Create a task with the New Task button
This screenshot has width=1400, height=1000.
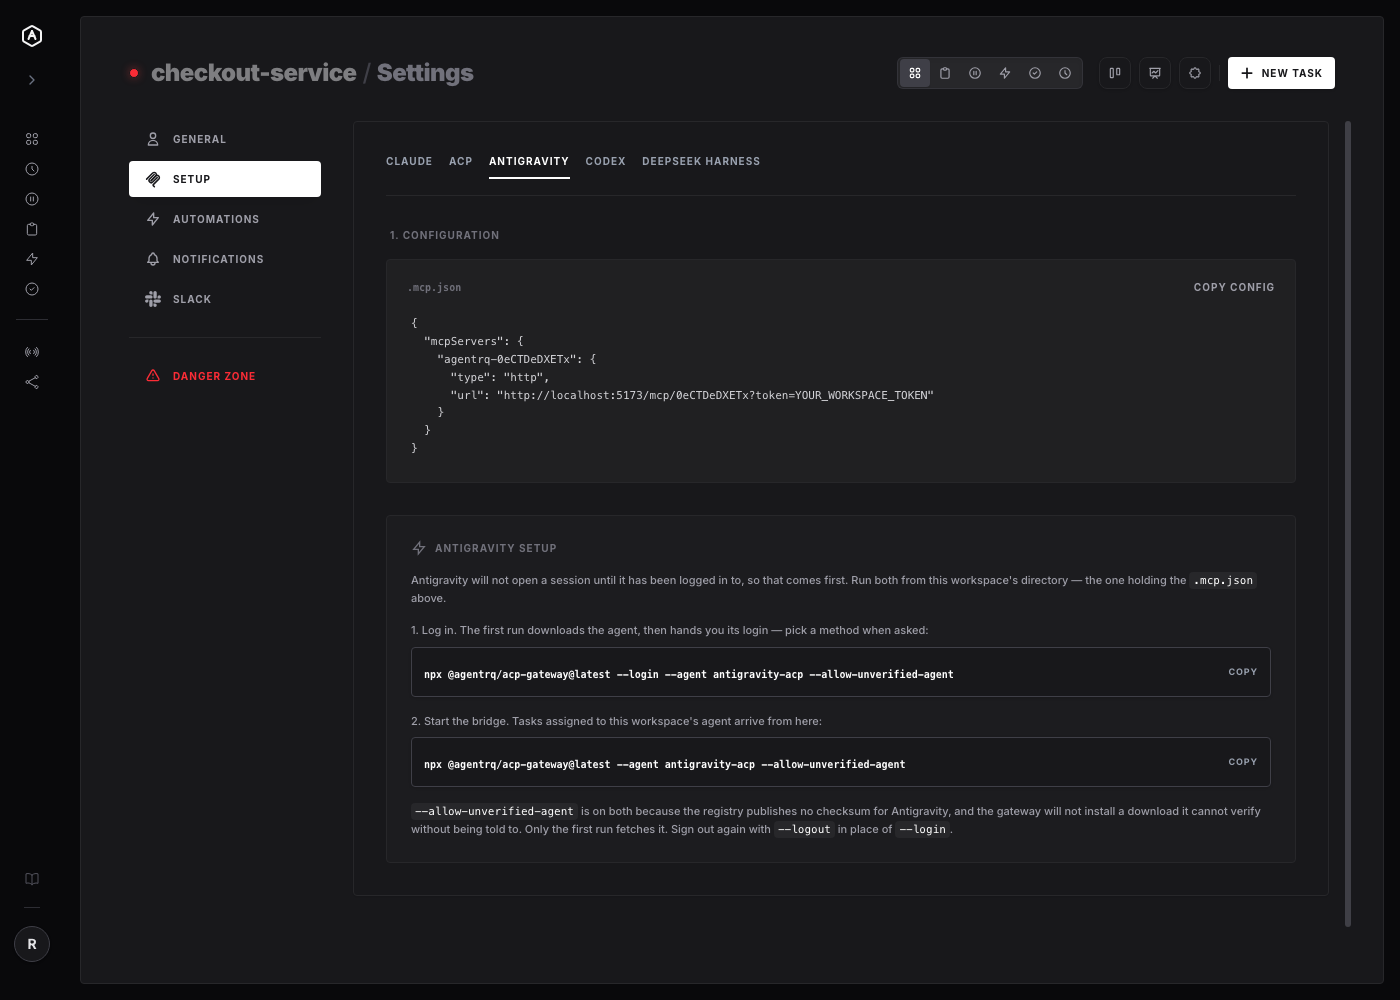pos(1281,73)
